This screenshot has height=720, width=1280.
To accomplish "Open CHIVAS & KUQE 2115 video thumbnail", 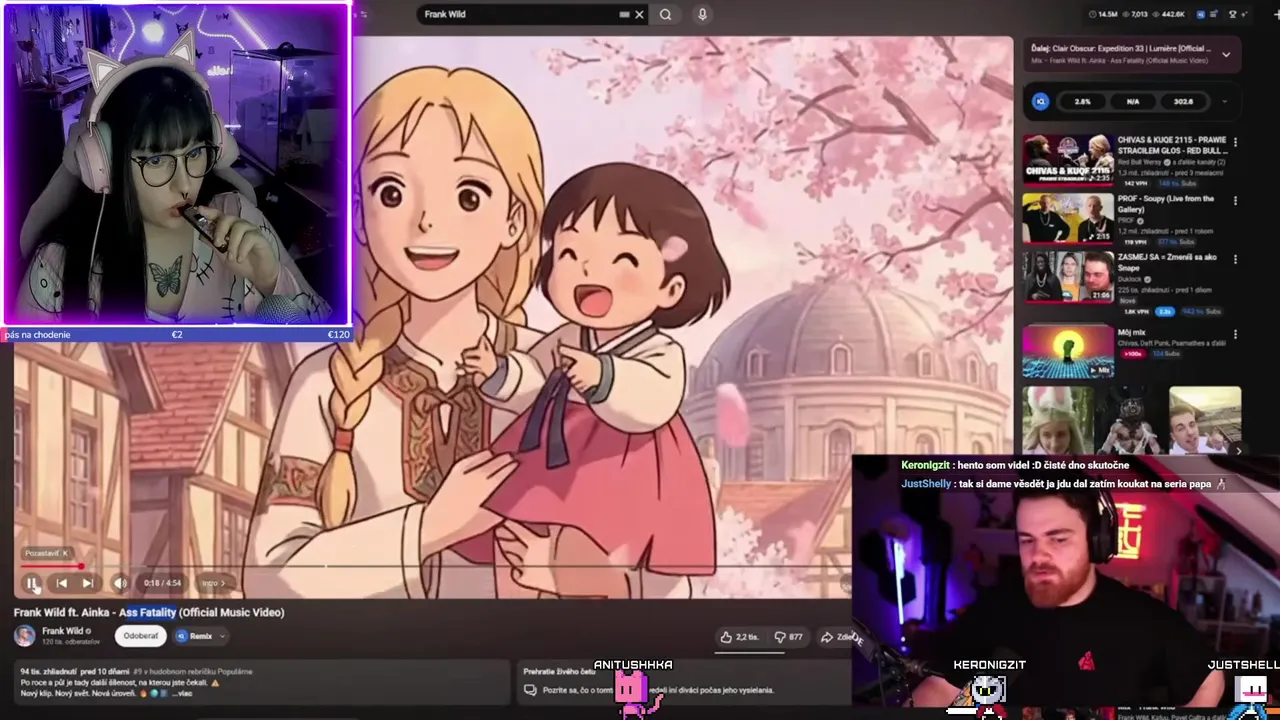I will point(1067,161).
